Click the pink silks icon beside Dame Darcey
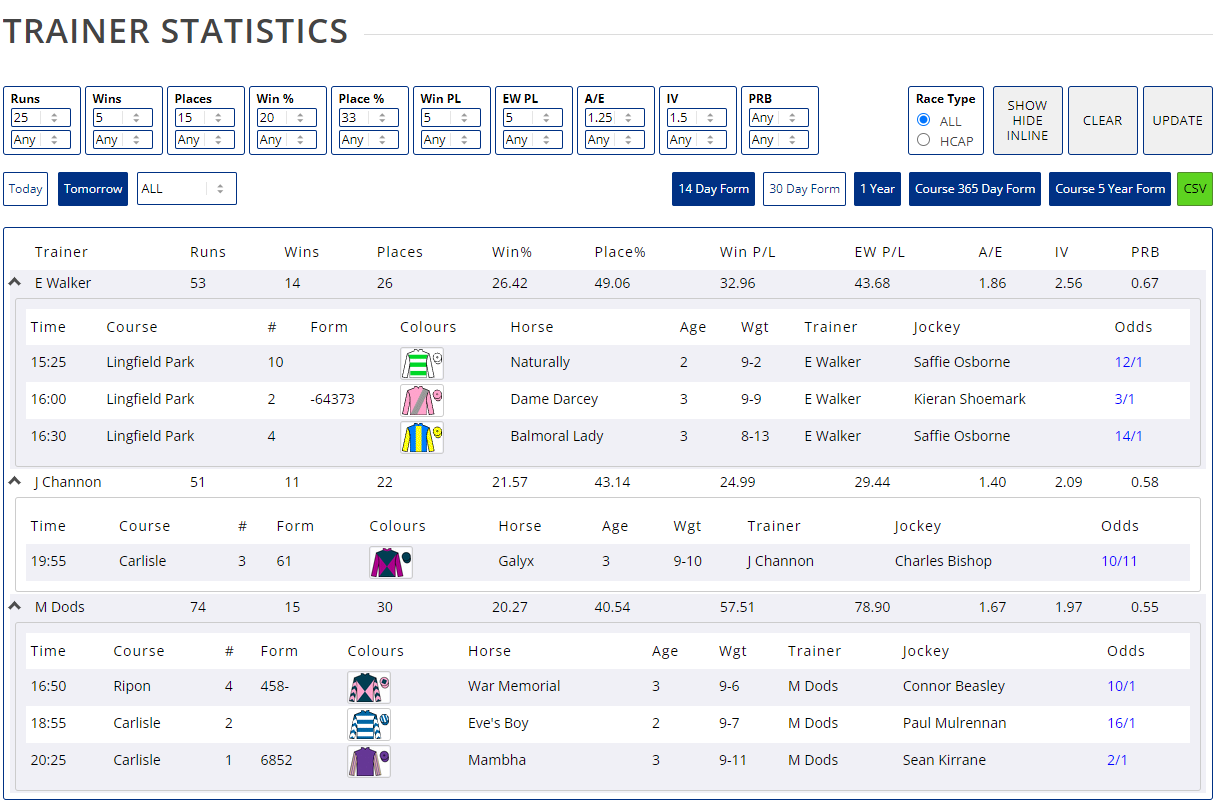This screenshot has height=807, width=1218. (x=421, y=399)
